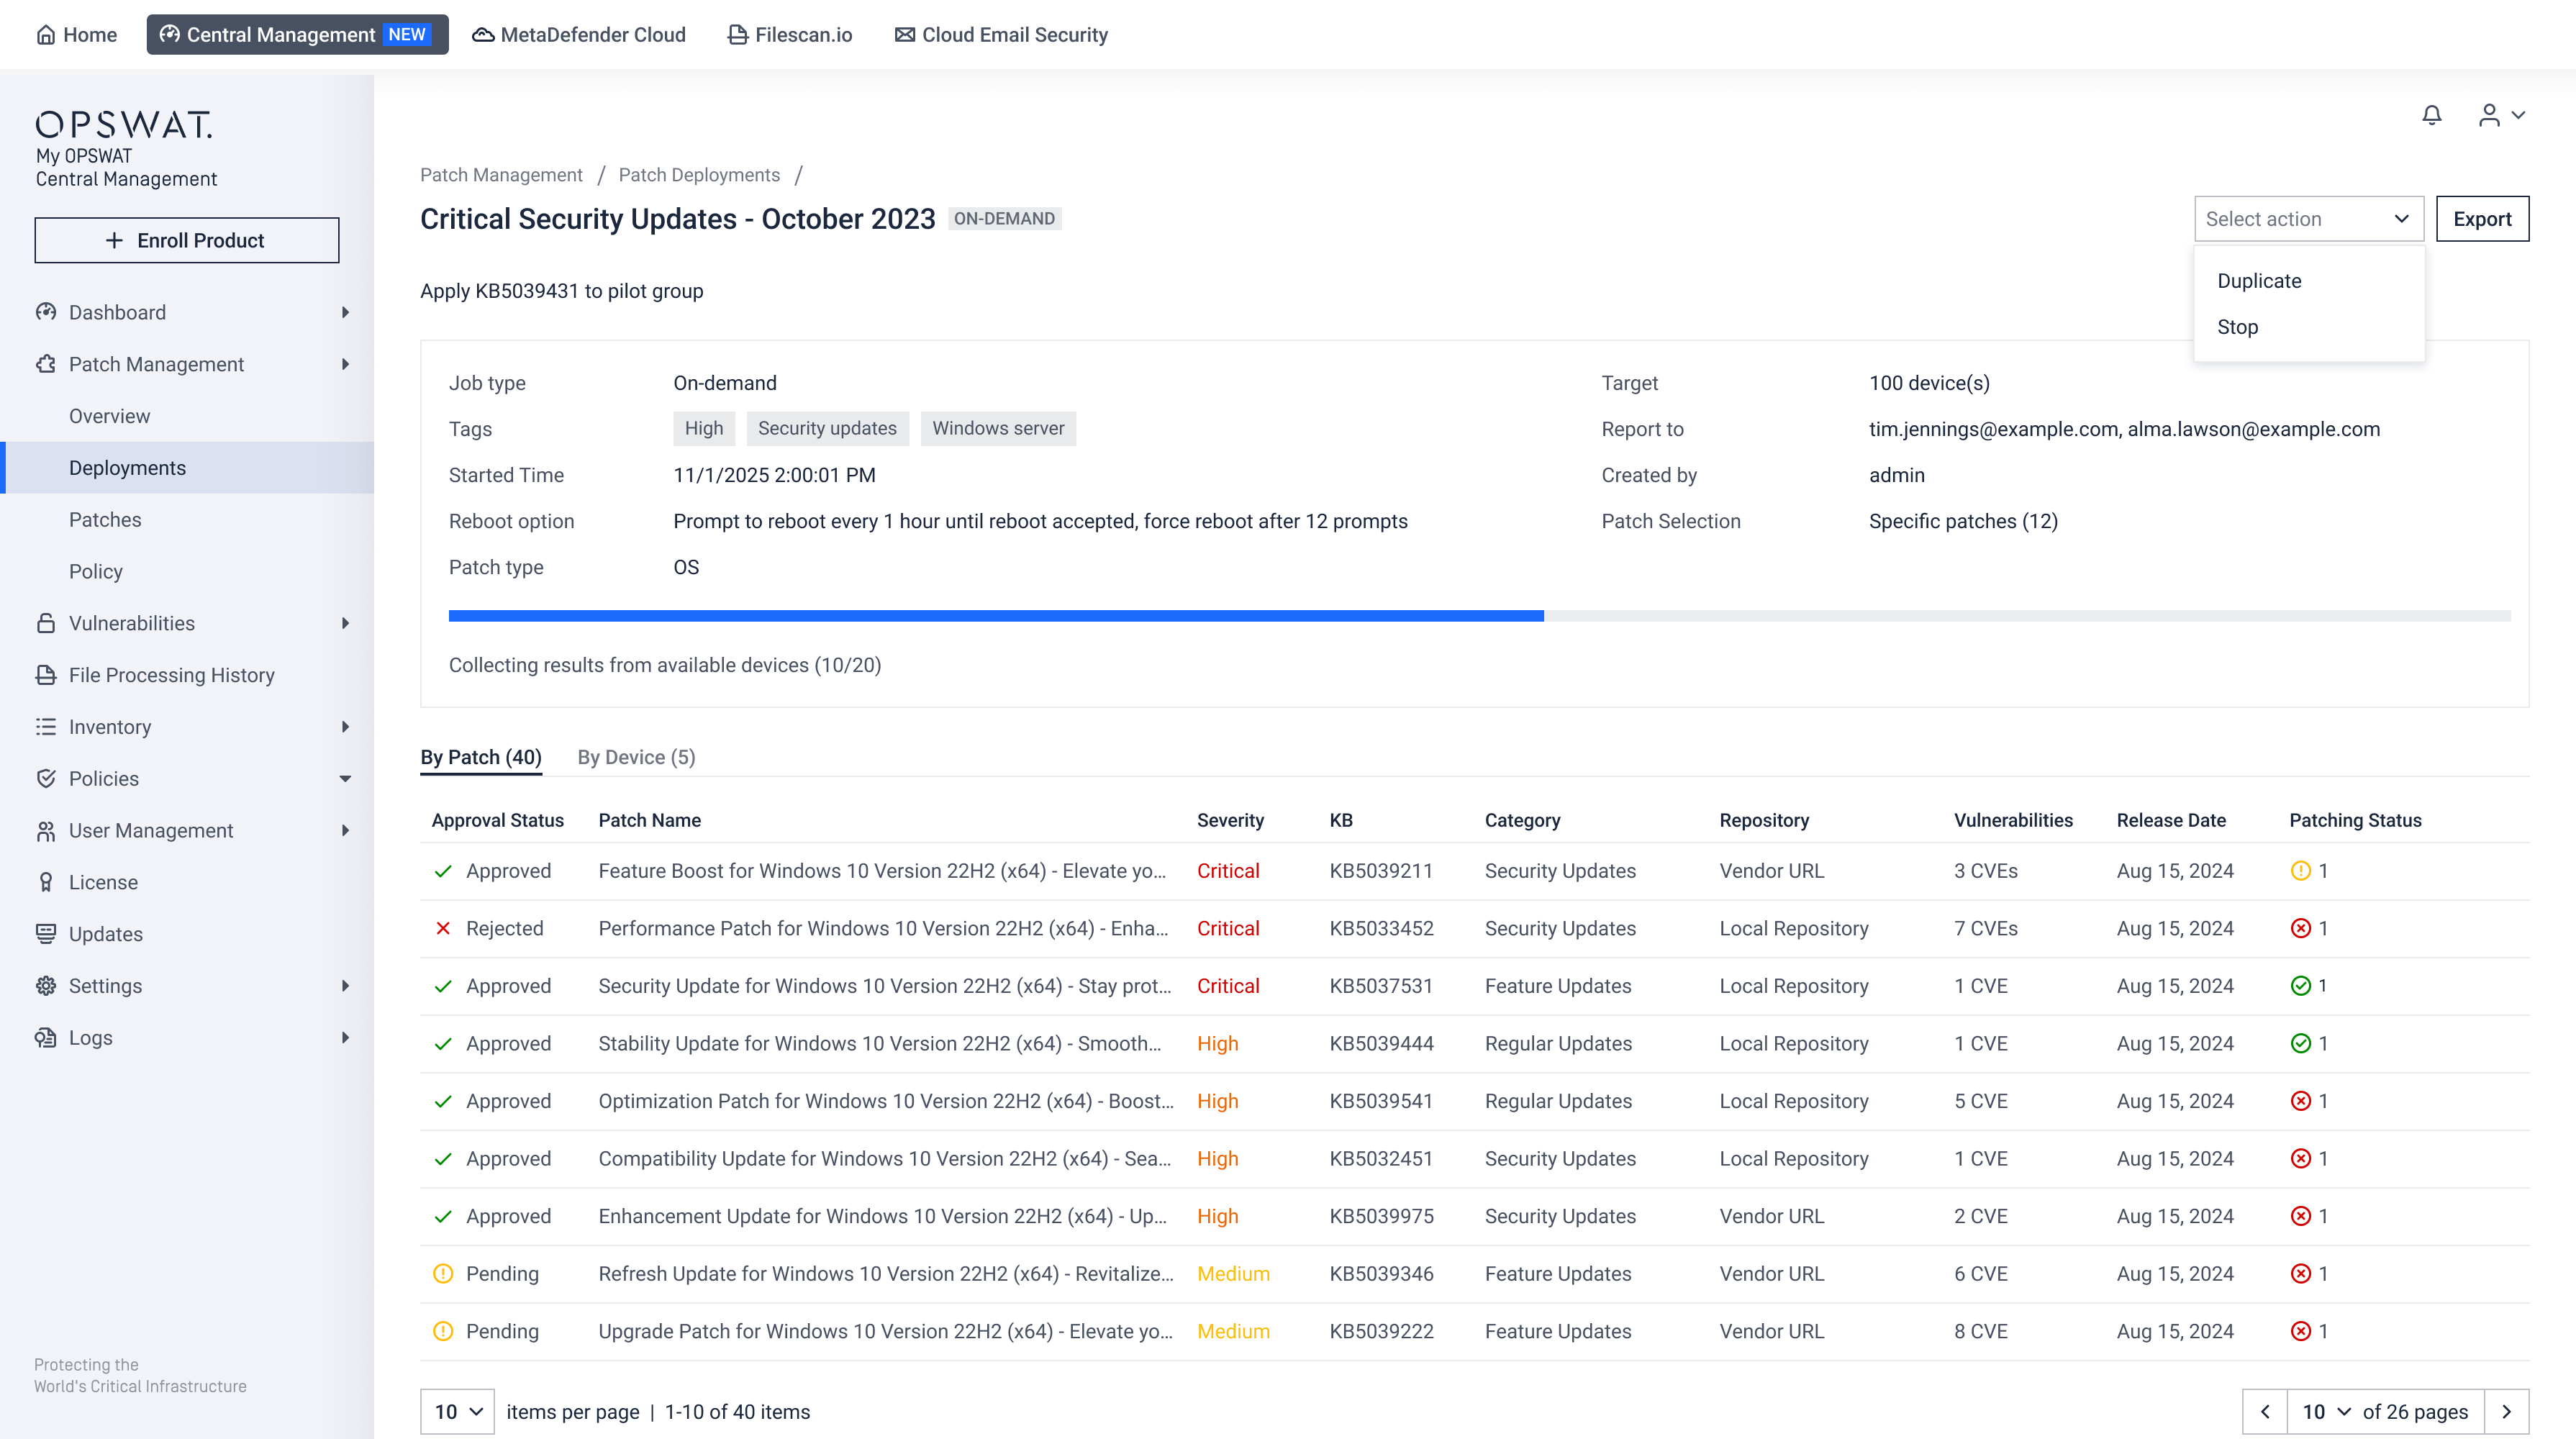
Task: Click the deployment progress bar
Action: tap(1479, 616)
